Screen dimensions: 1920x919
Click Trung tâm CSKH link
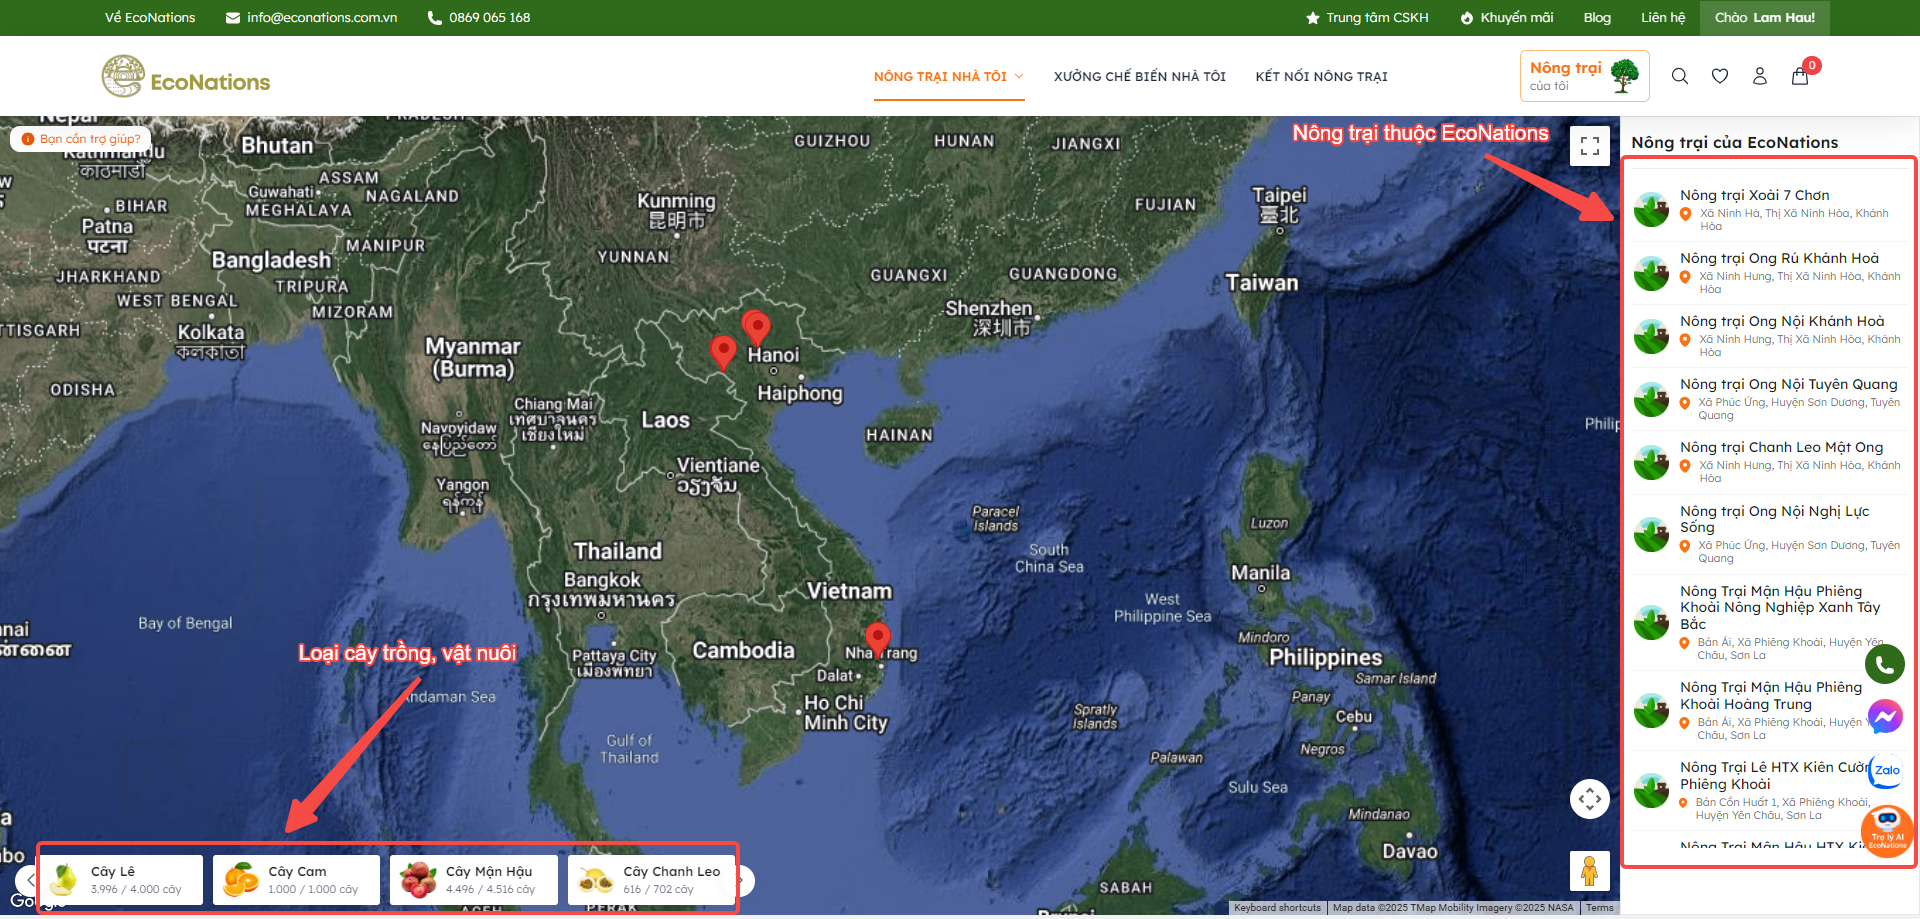1377,18
